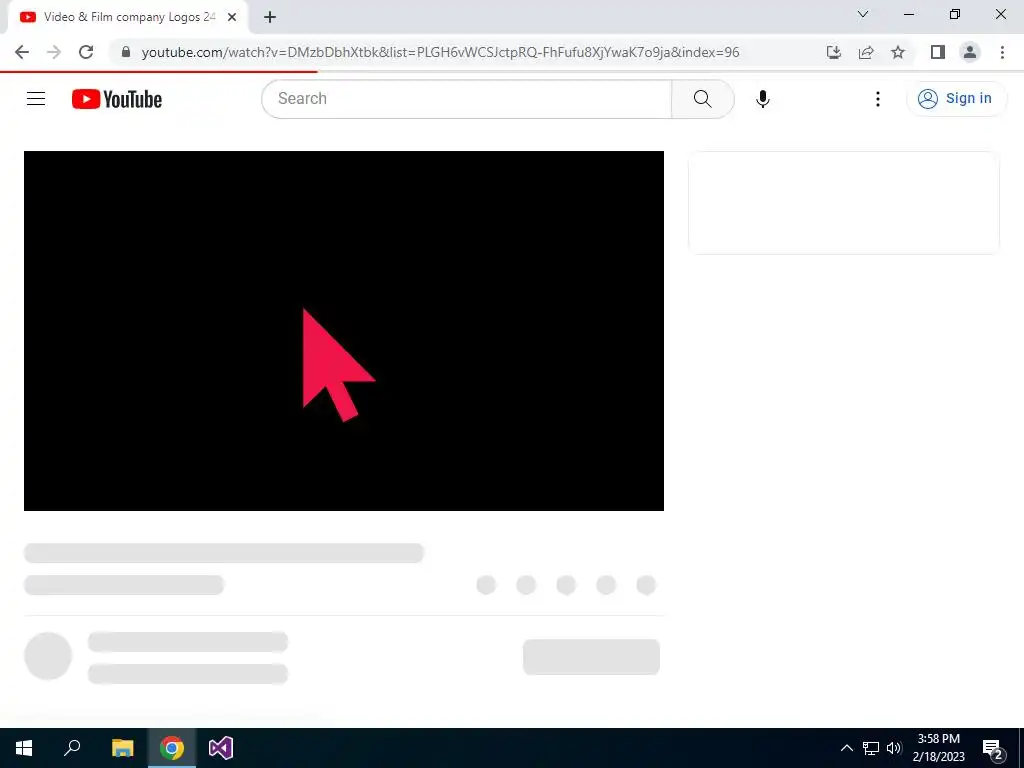Open the Chrome profile menu
This screenshot has height=768, width=1024.
click(x=970, y=52)
